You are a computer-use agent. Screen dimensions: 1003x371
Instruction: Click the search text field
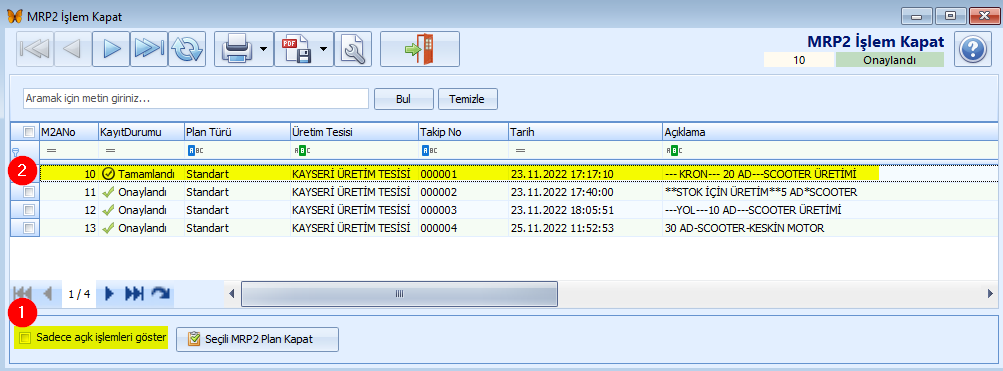(x=196, y=99)
